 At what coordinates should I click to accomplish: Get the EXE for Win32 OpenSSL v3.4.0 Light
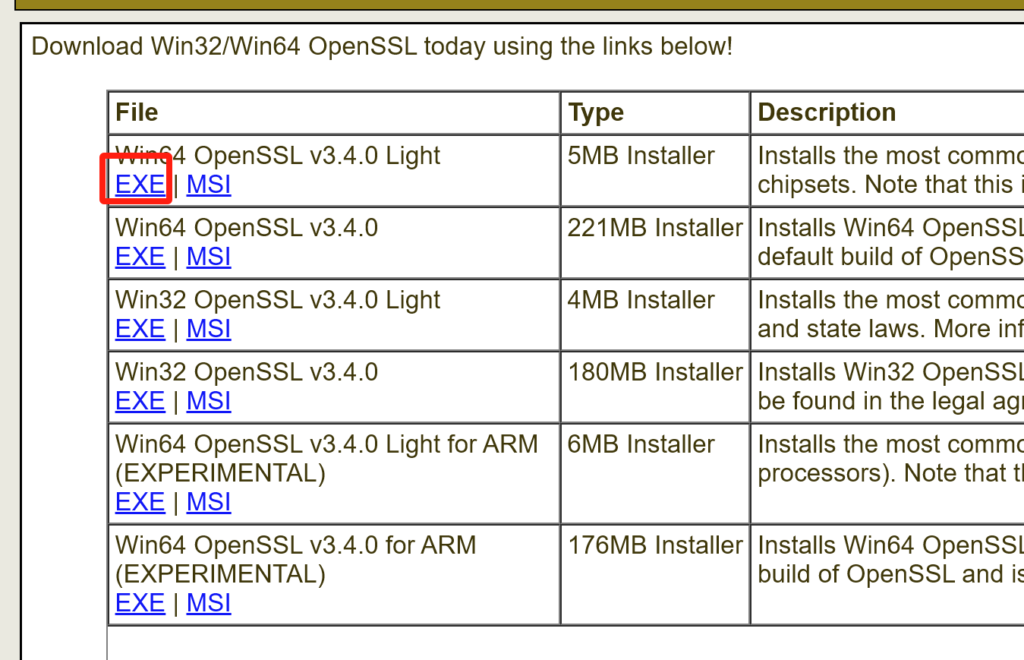point(140,328)
